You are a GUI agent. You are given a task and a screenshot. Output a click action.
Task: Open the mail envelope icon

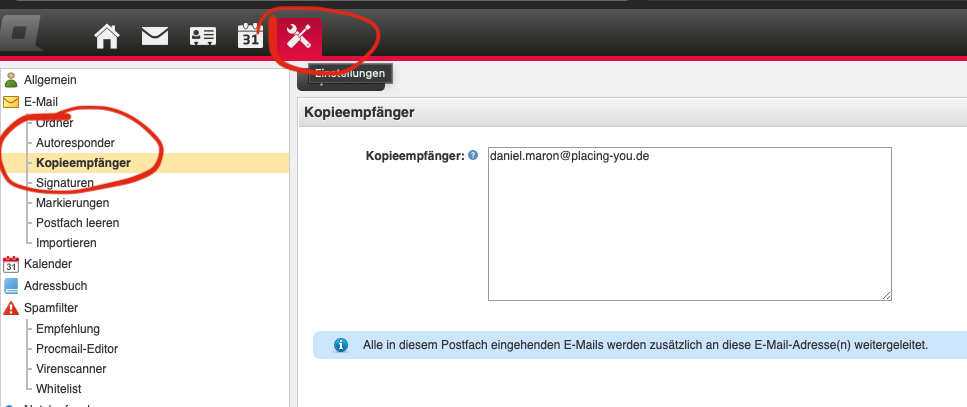pos(155,36)
